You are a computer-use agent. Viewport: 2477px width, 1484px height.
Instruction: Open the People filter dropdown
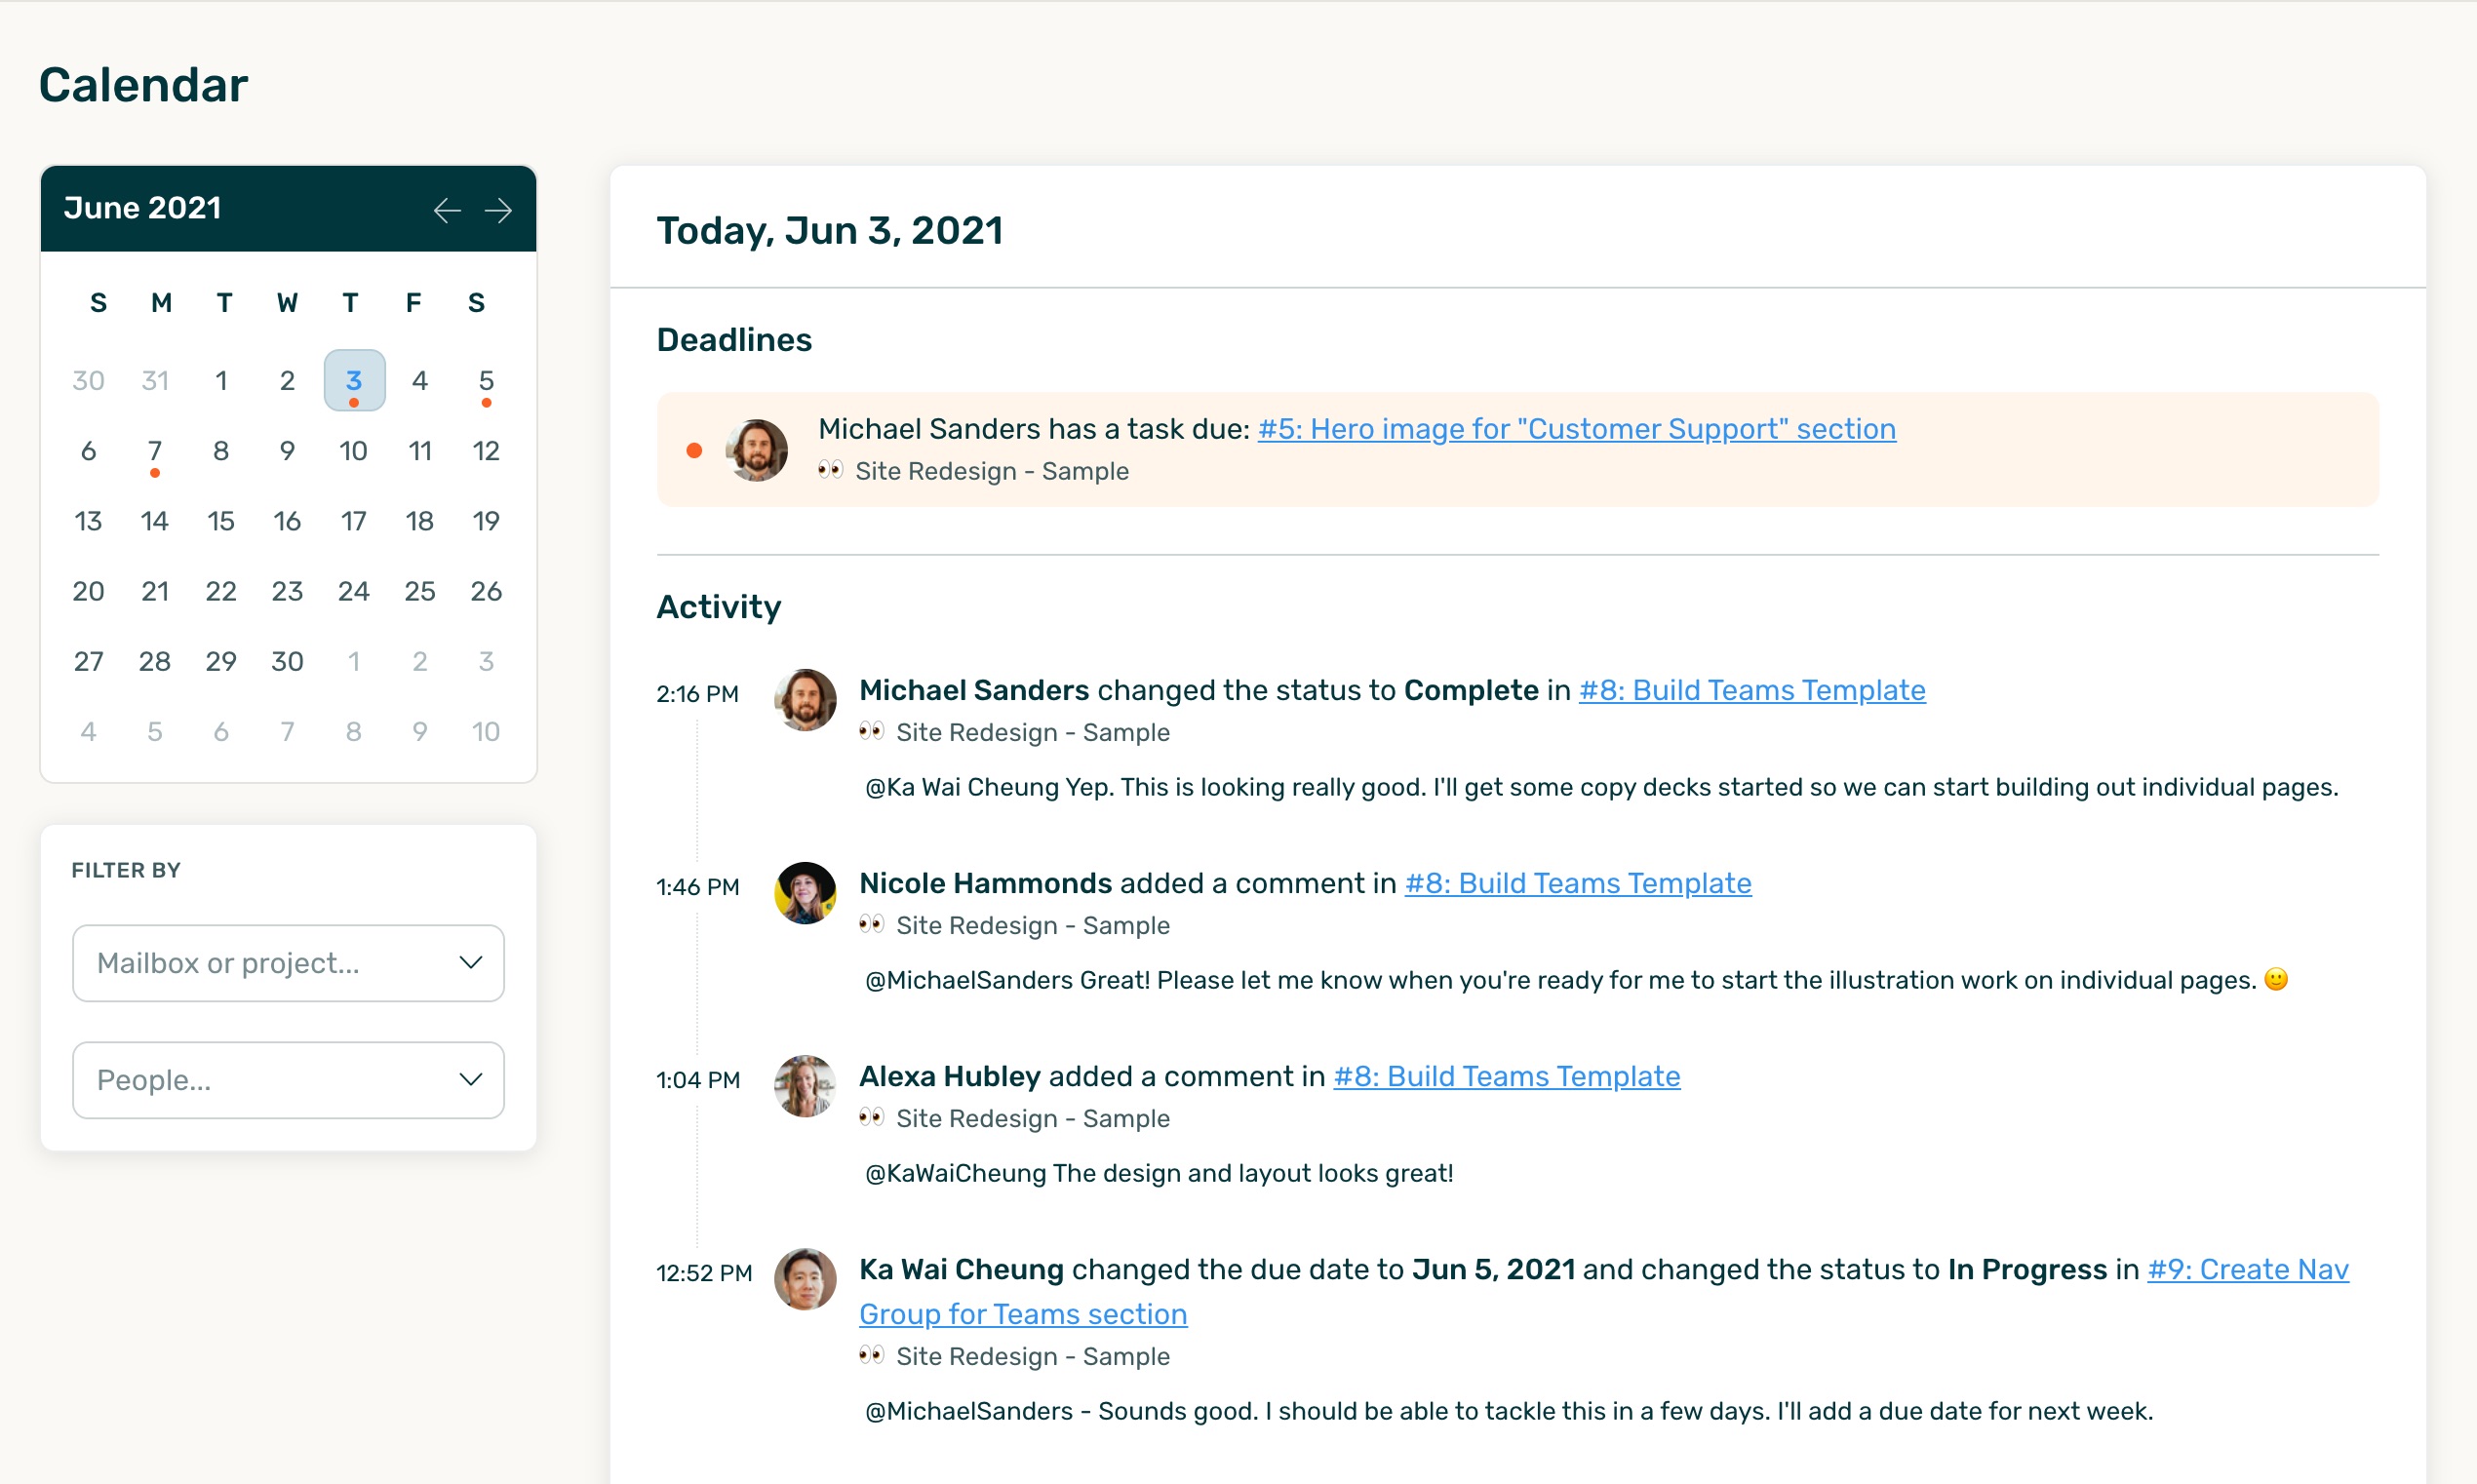click(288, 1079)
